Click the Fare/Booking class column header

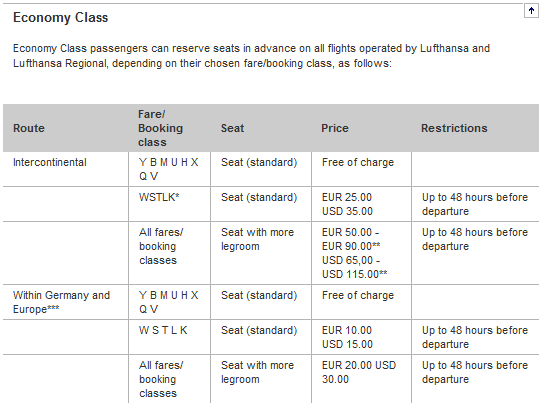click(160, 128)
